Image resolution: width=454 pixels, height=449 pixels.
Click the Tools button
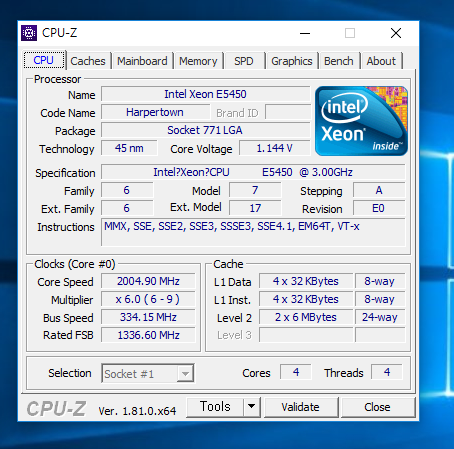pos(215,406)
